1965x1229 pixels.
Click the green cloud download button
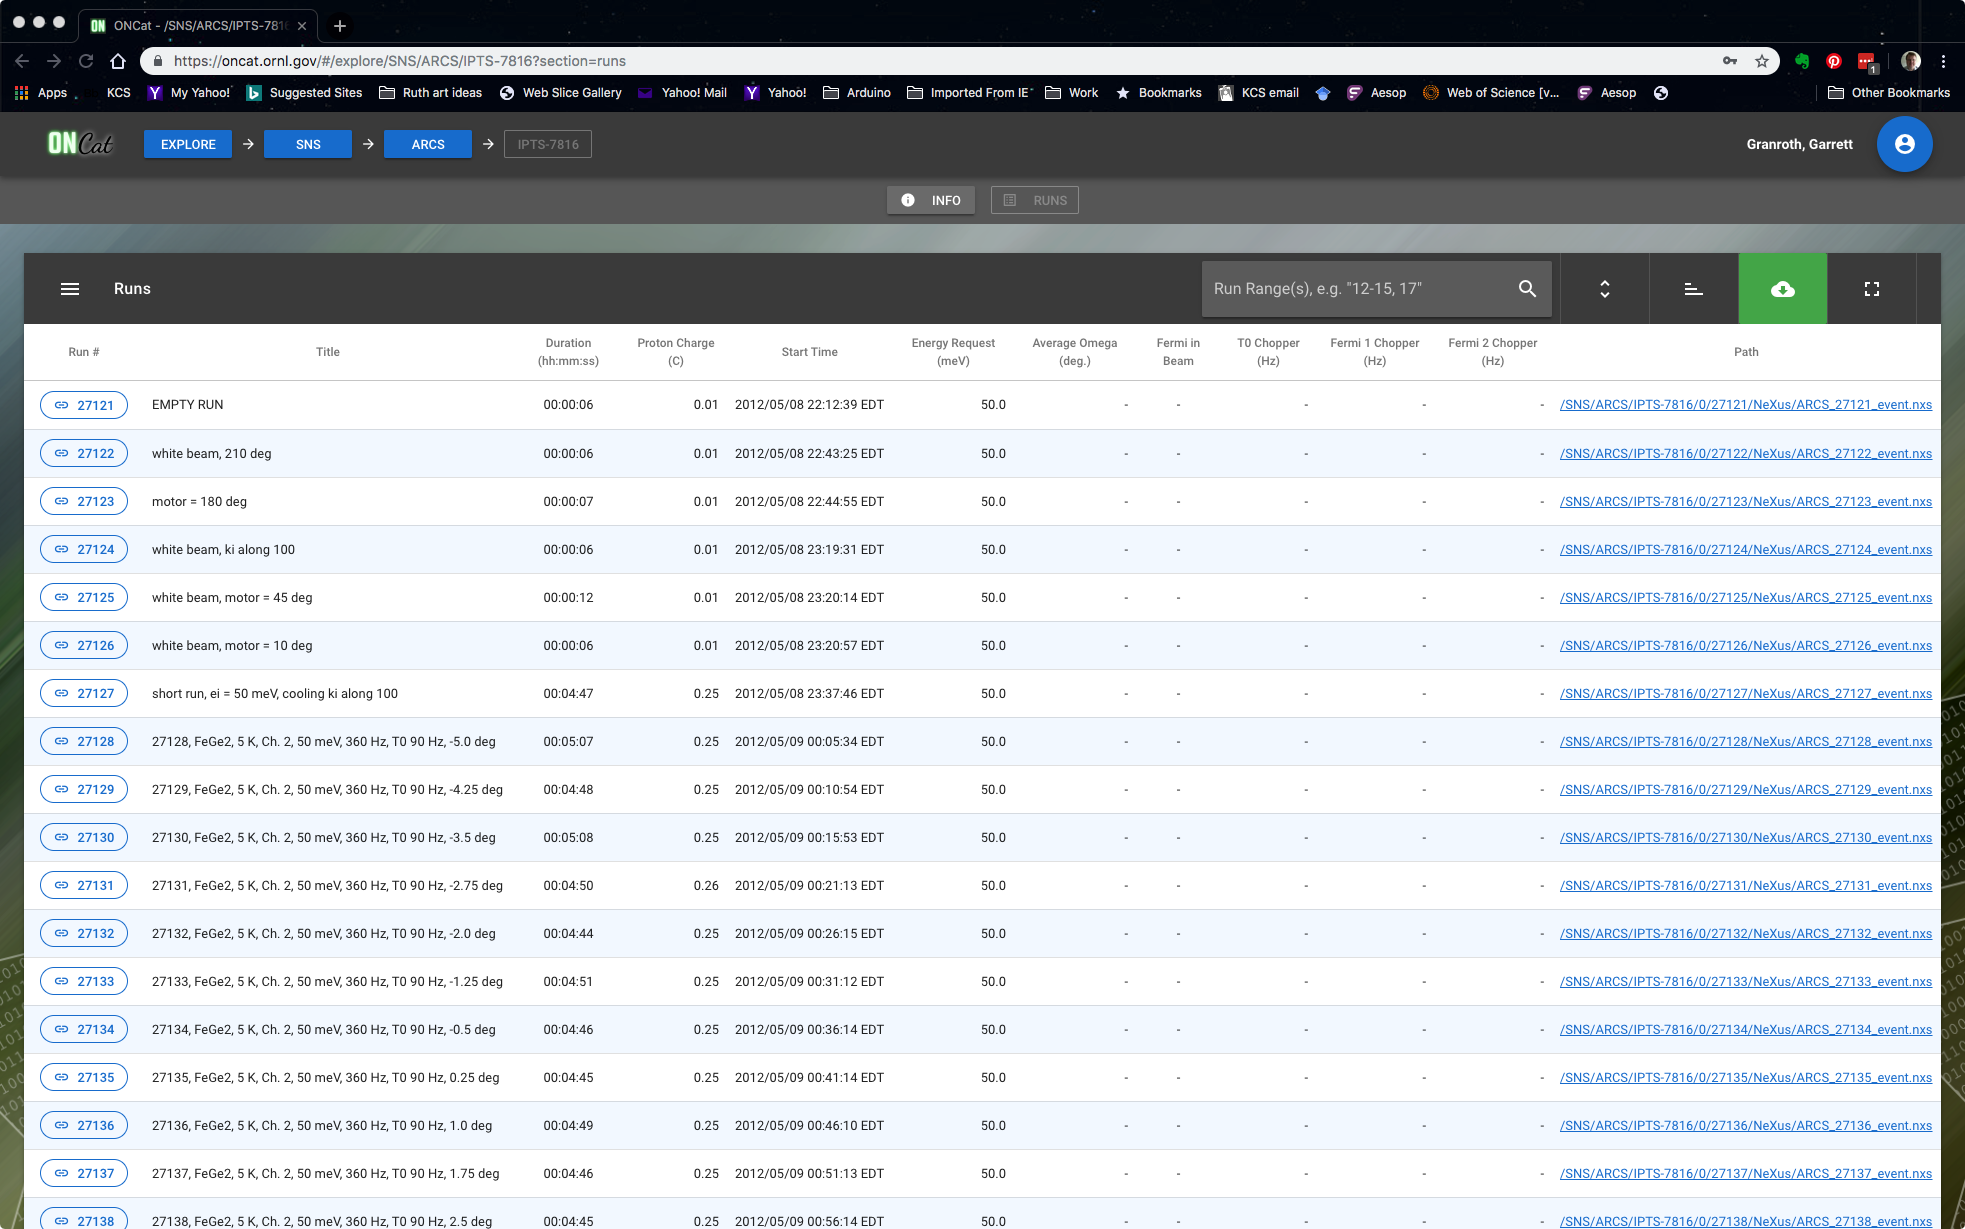point(1782,289)
